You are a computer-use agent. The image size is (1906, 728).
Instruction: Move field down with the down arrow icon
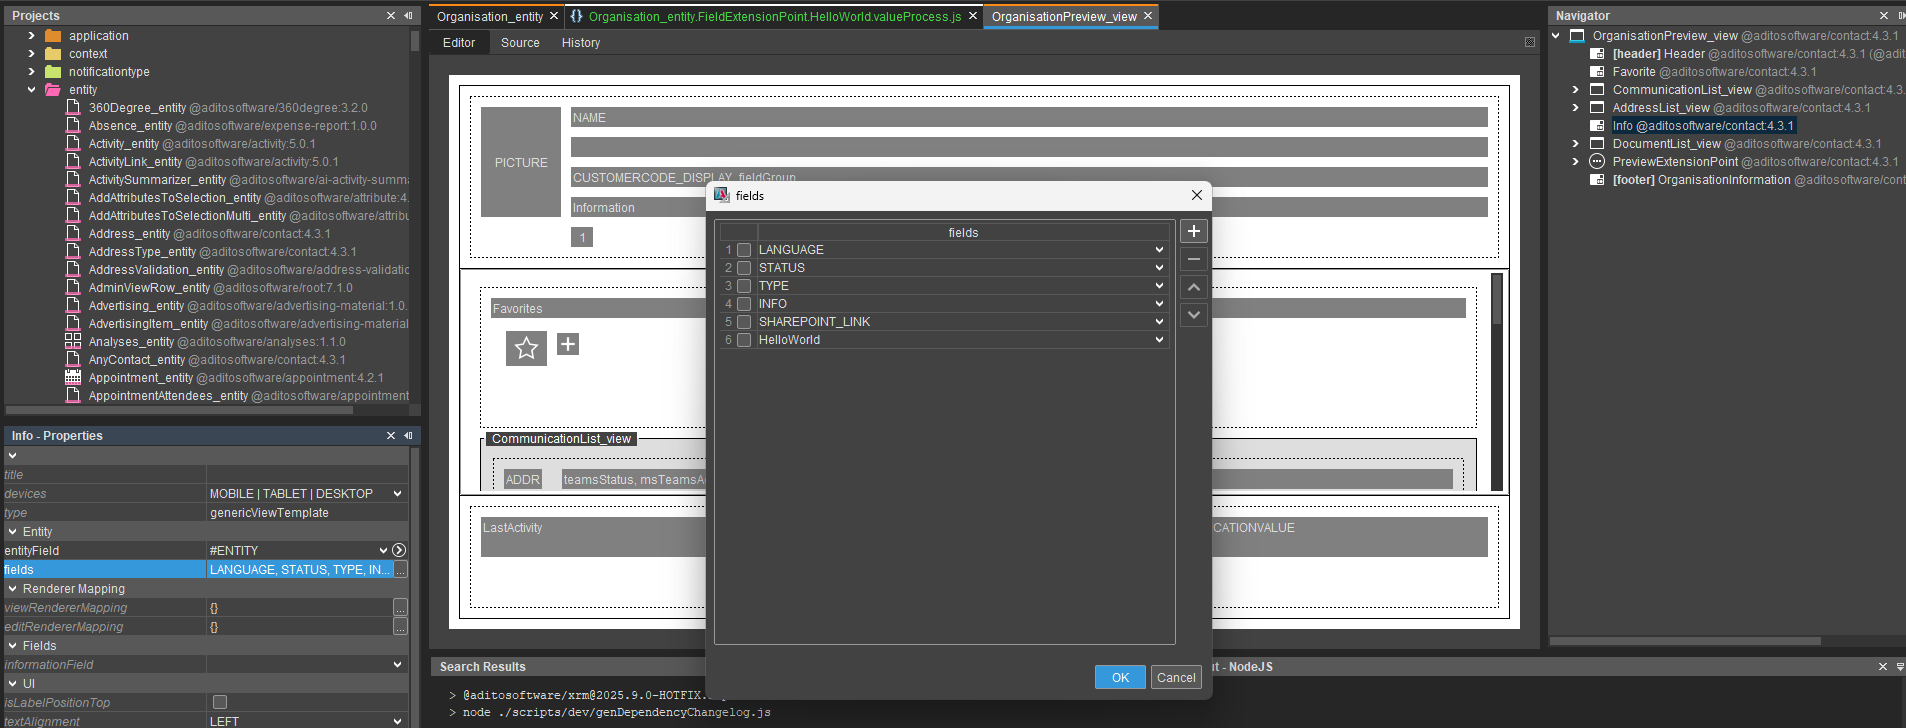pos(1193,315)
